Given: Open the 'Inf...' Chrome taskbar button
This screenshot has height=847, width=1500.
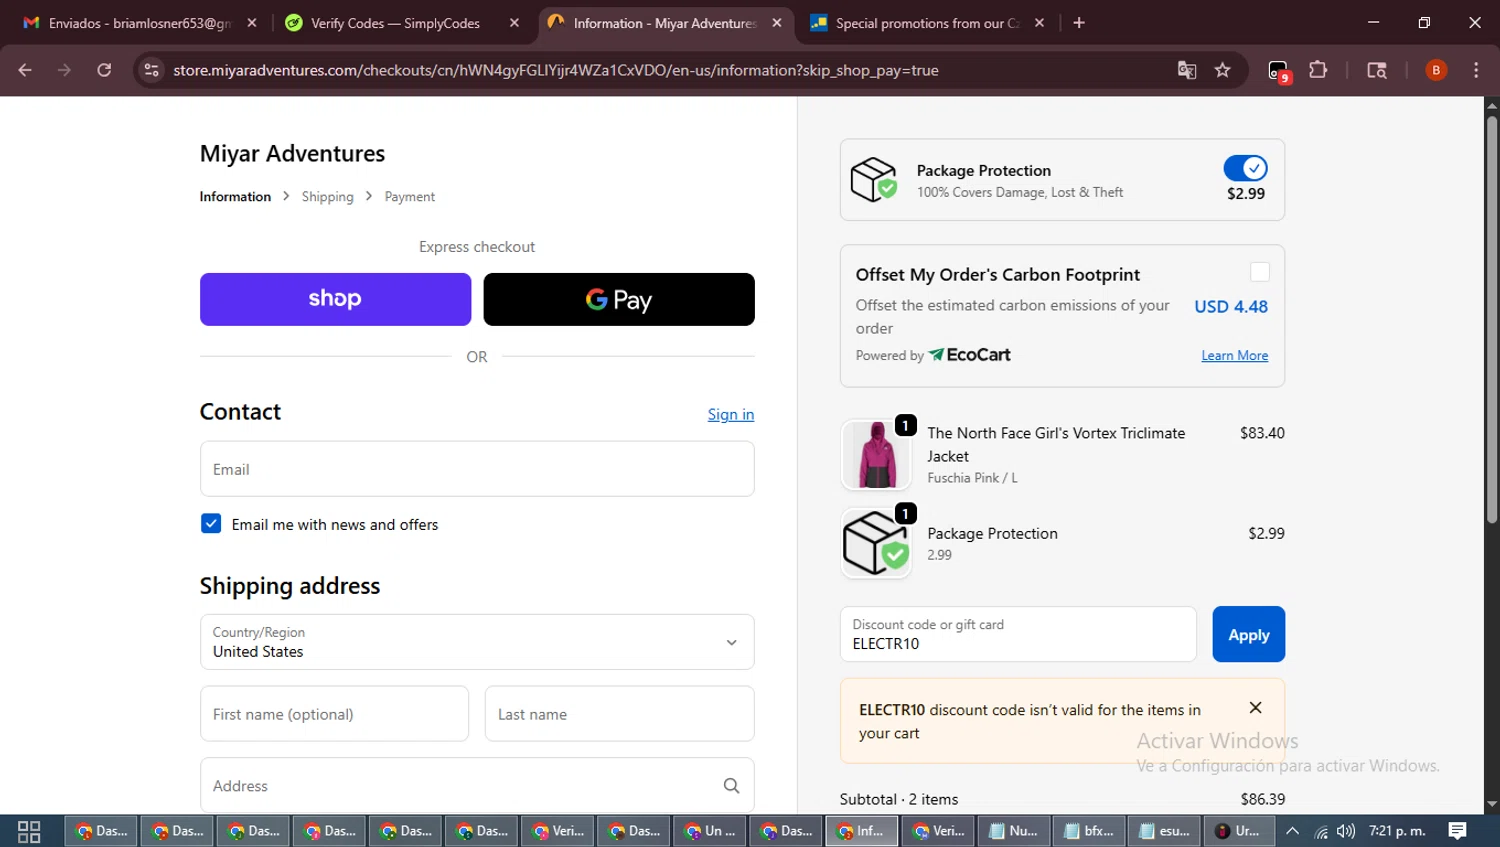Looking at the screenshot, I should click(x=861, y=831).
